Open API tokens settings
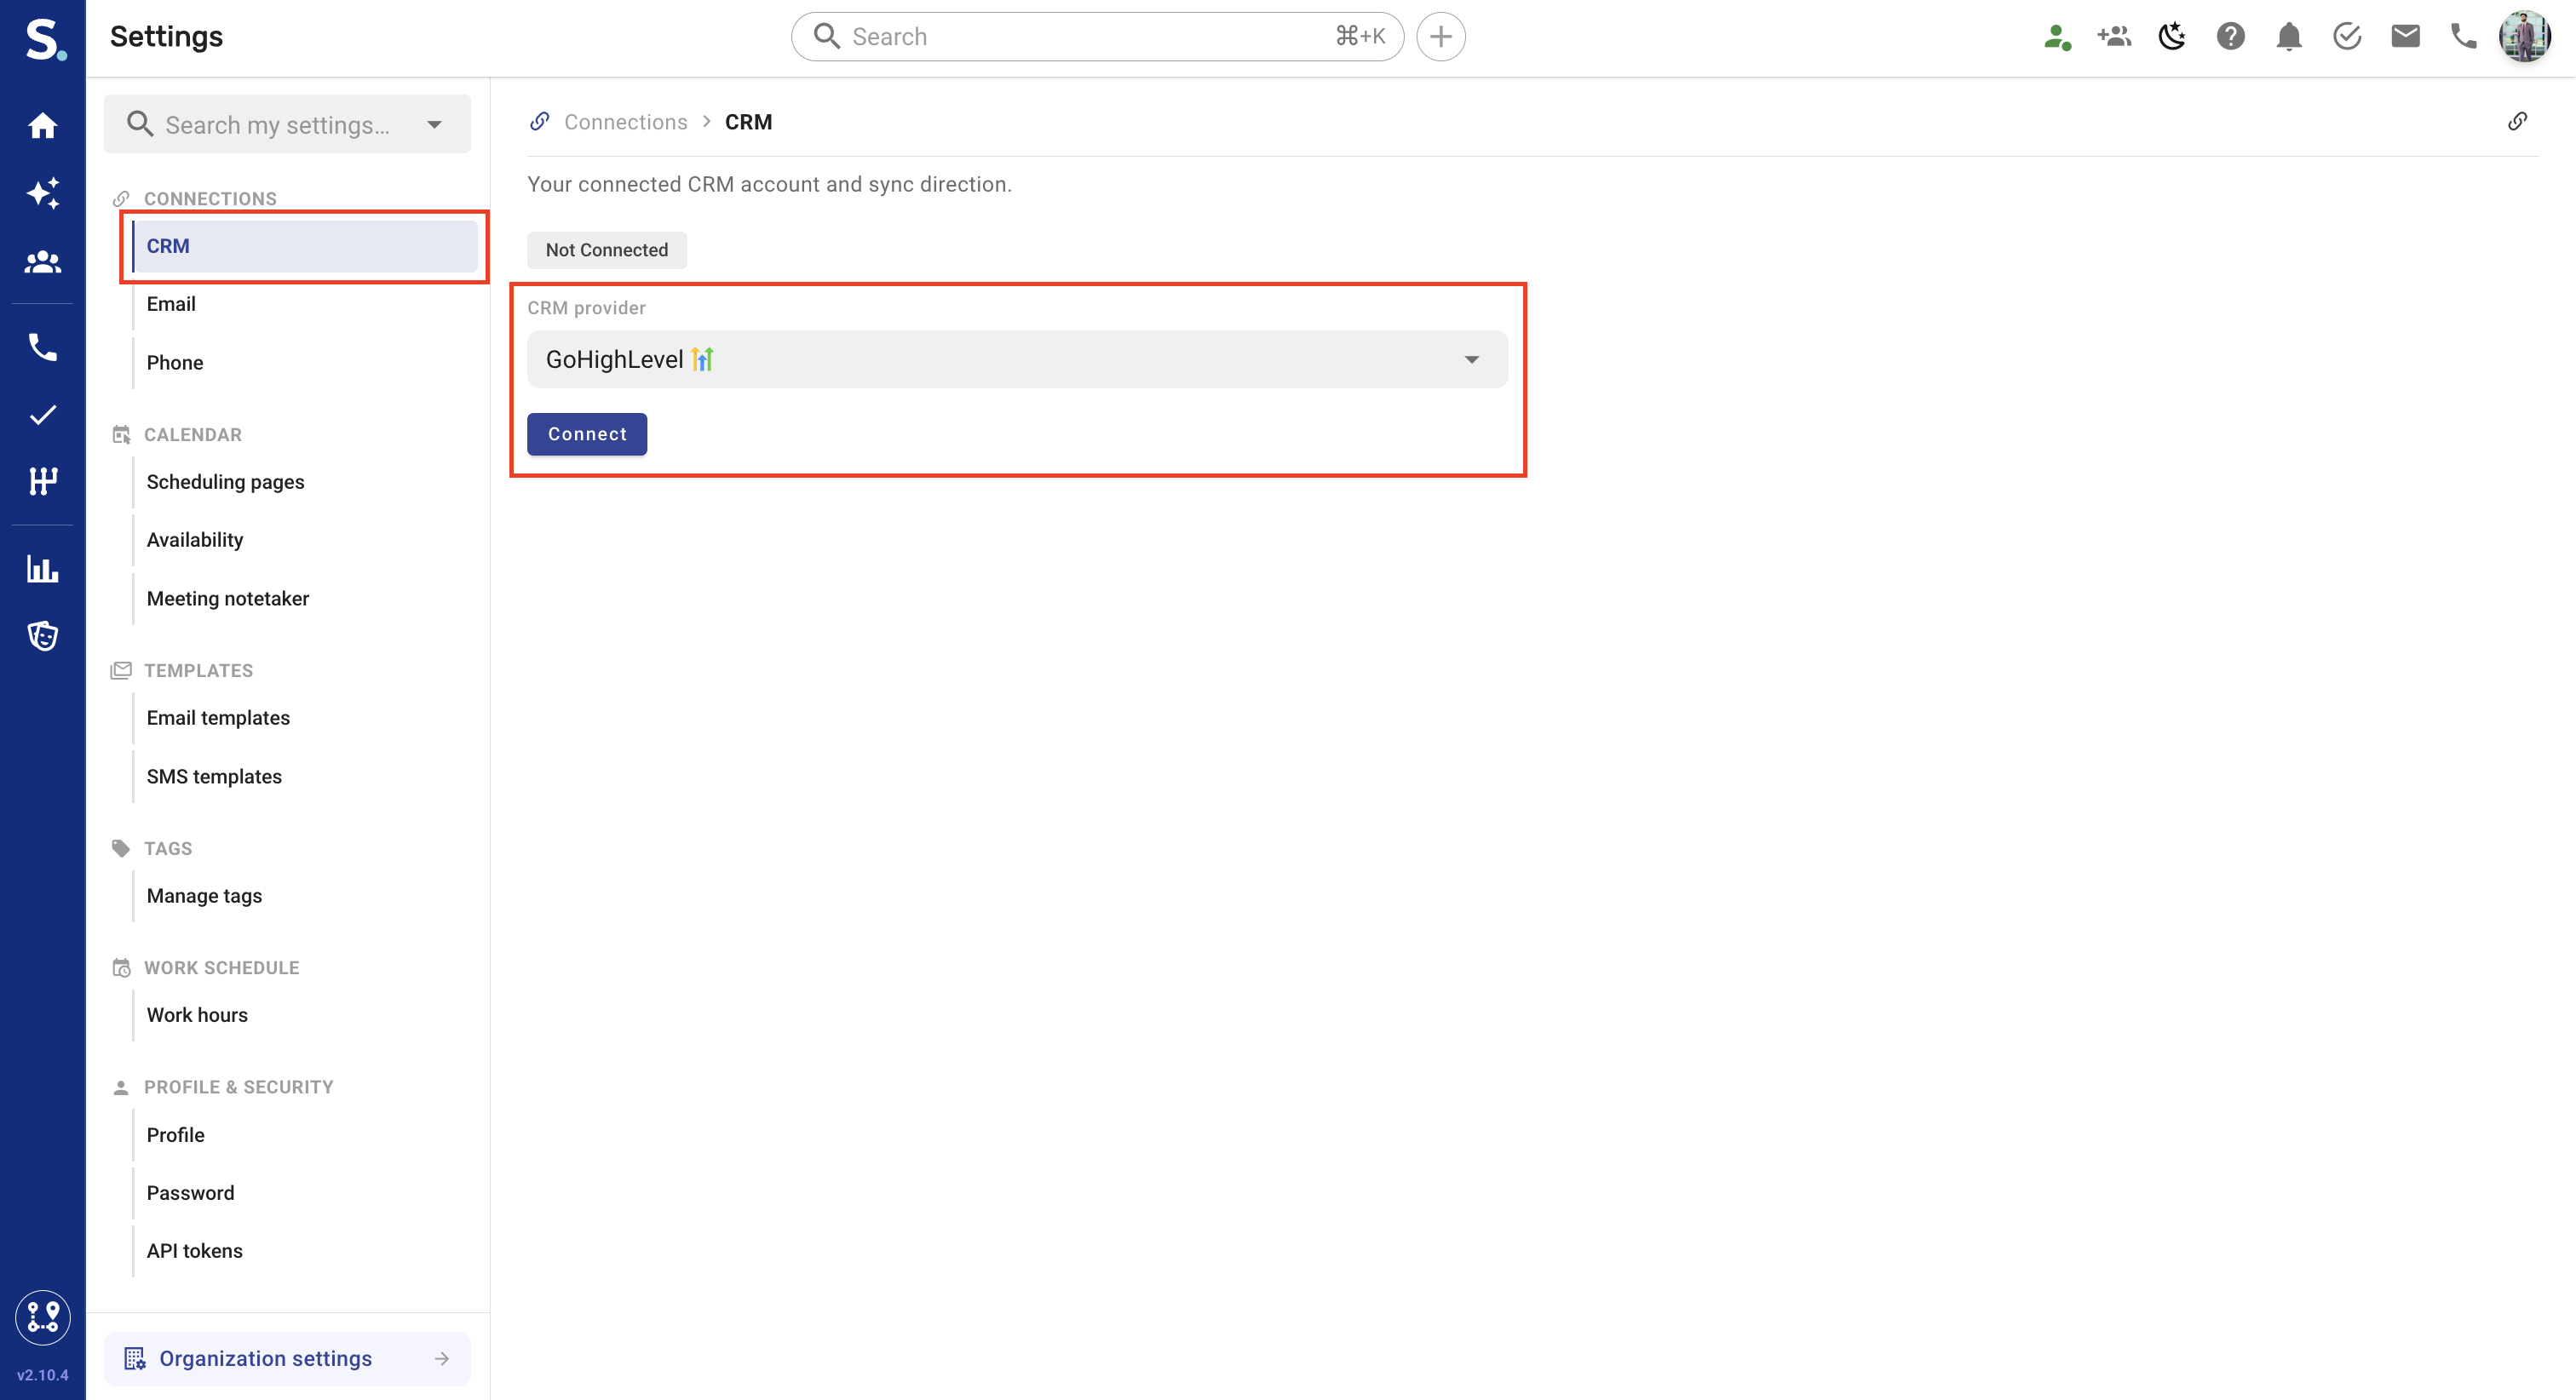The image size is (2576, 1400). tap(305, 1251)
